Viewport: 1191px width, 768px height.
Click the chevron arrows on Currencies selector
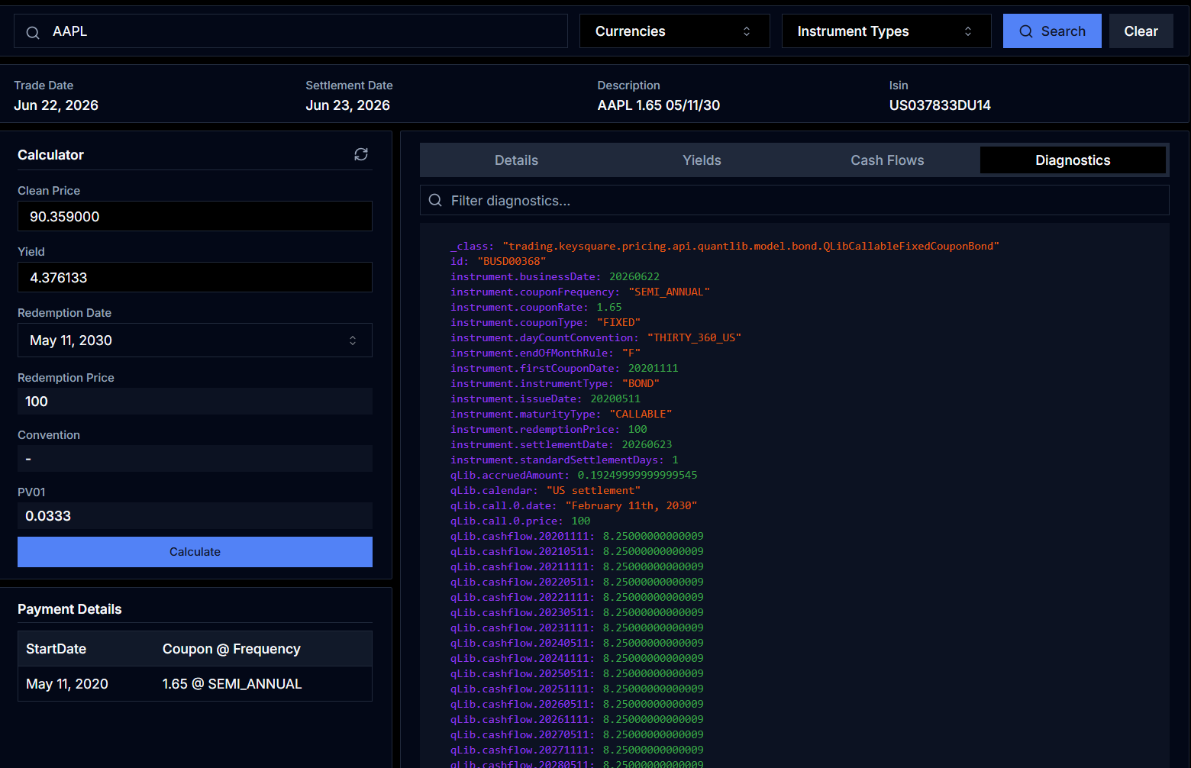coord(747,31)
